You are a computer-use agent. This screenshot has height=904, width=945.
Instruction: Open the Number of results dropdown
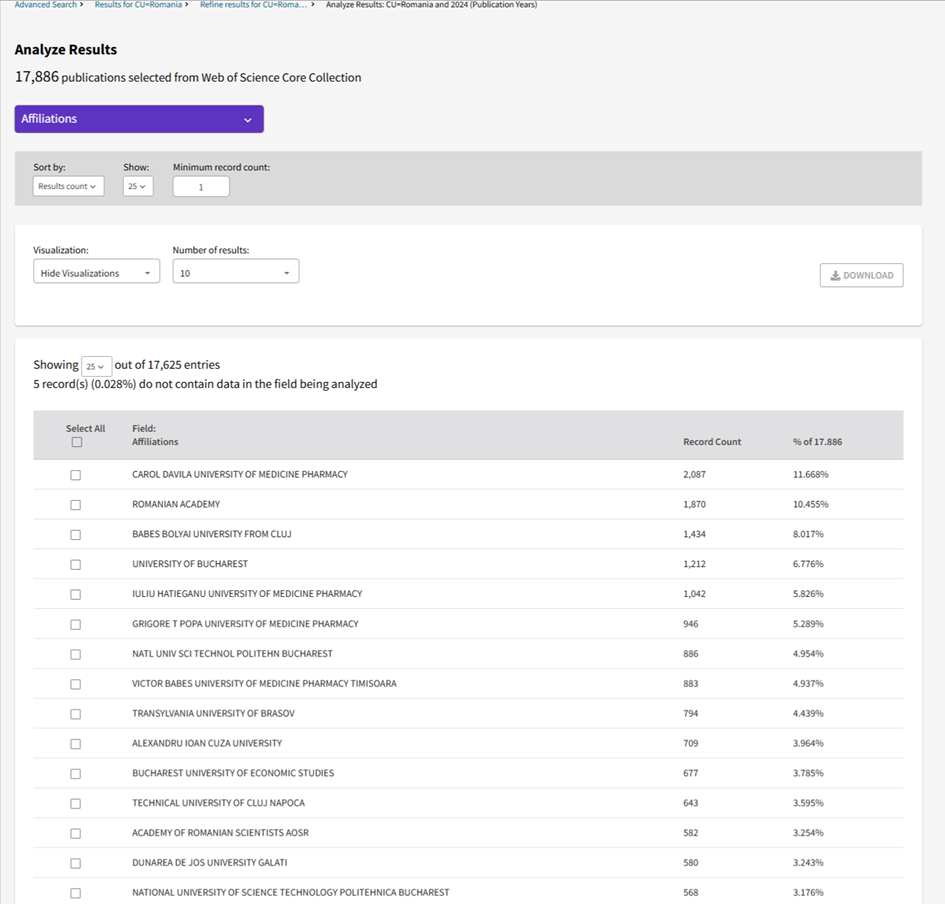tap(235, 272)
